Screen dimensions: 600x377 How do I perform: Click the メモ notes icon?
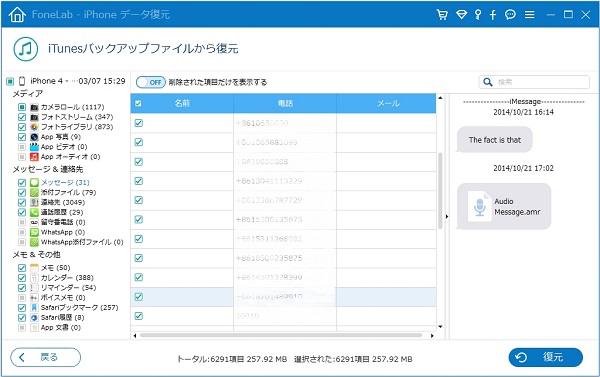(x=34, y=268)
